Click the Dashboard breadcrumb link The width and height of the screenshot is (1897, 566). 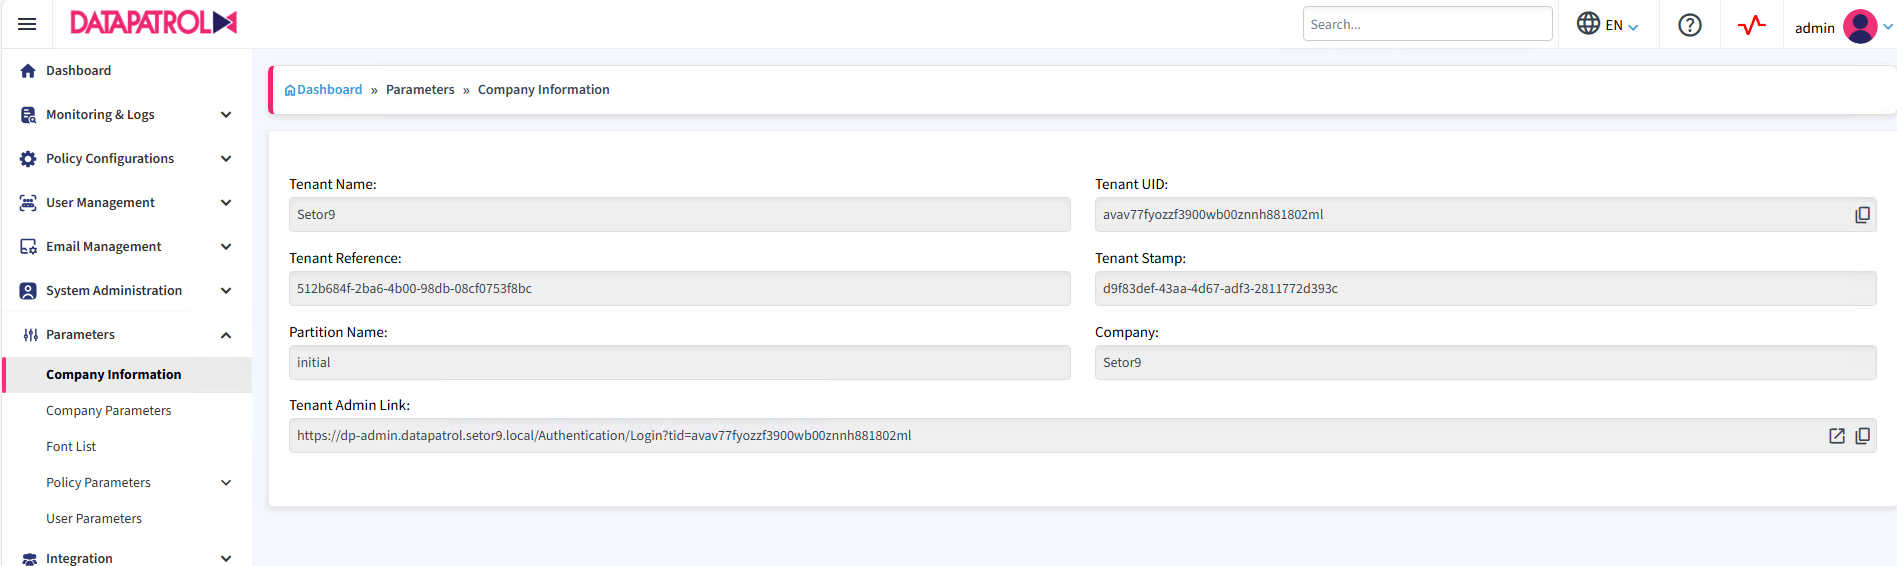(x=329, y=90)
